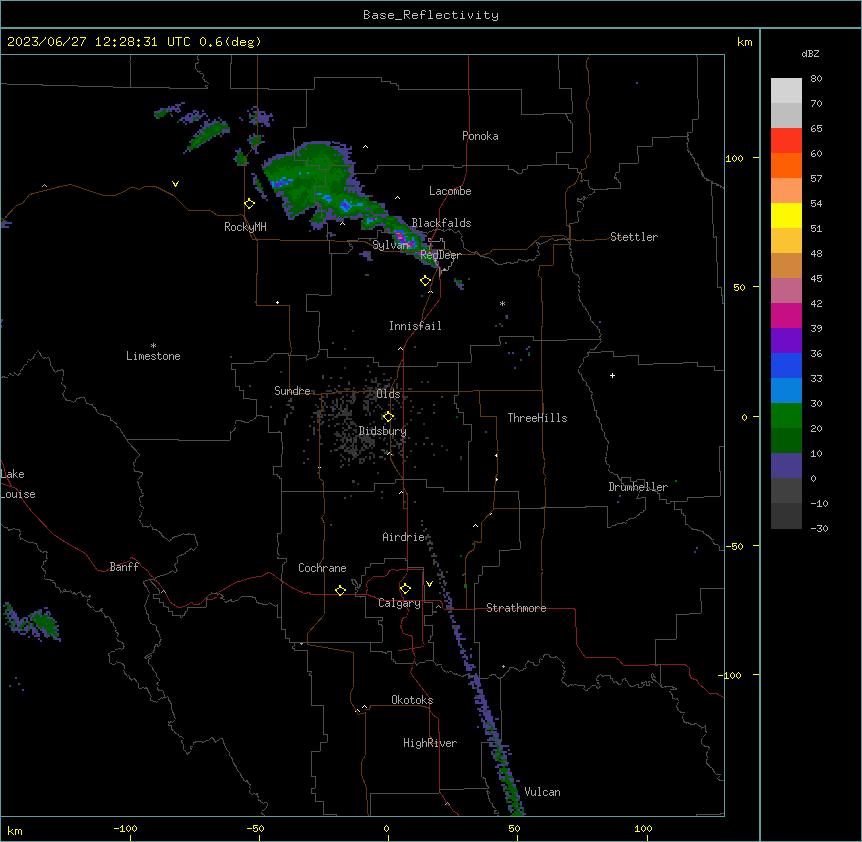
Task: Click the Calgary label
Action: click(399, 603)
